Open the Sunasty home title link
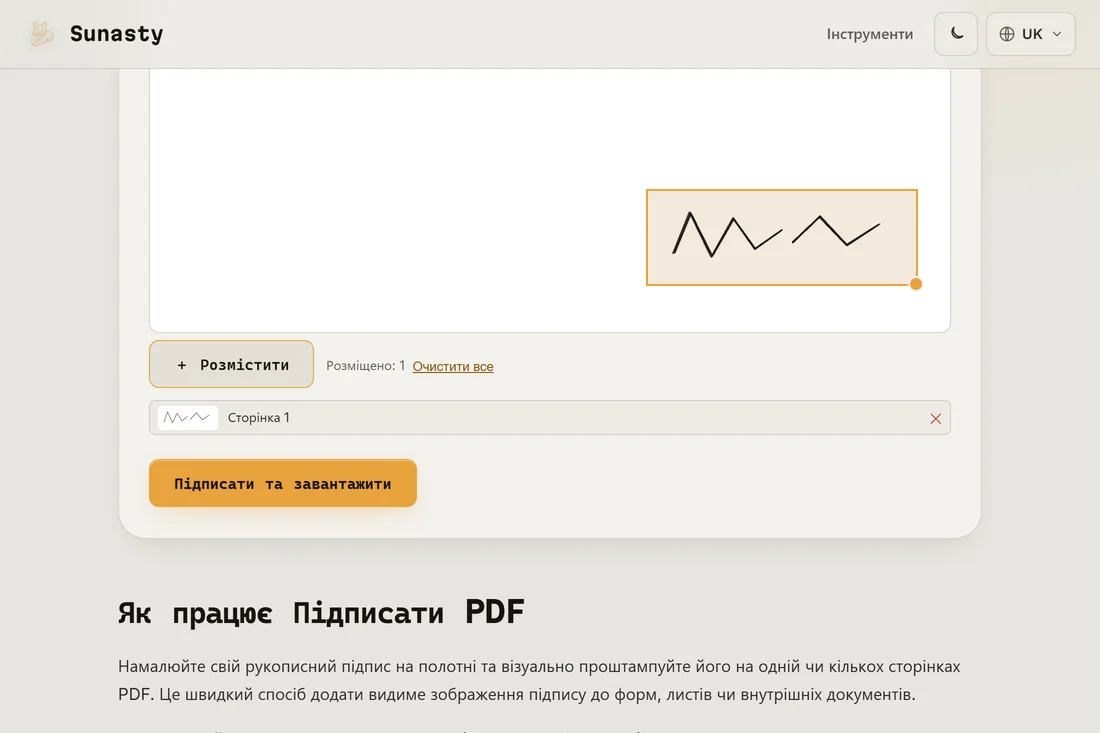Image resolution: width=1100 pixels, height=733 pixels. 116,34
